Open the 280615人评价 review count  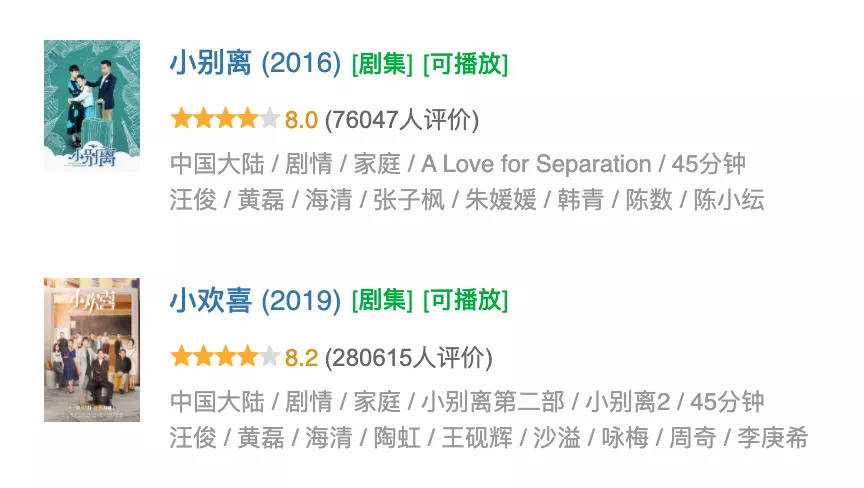(x=409, y=358)
